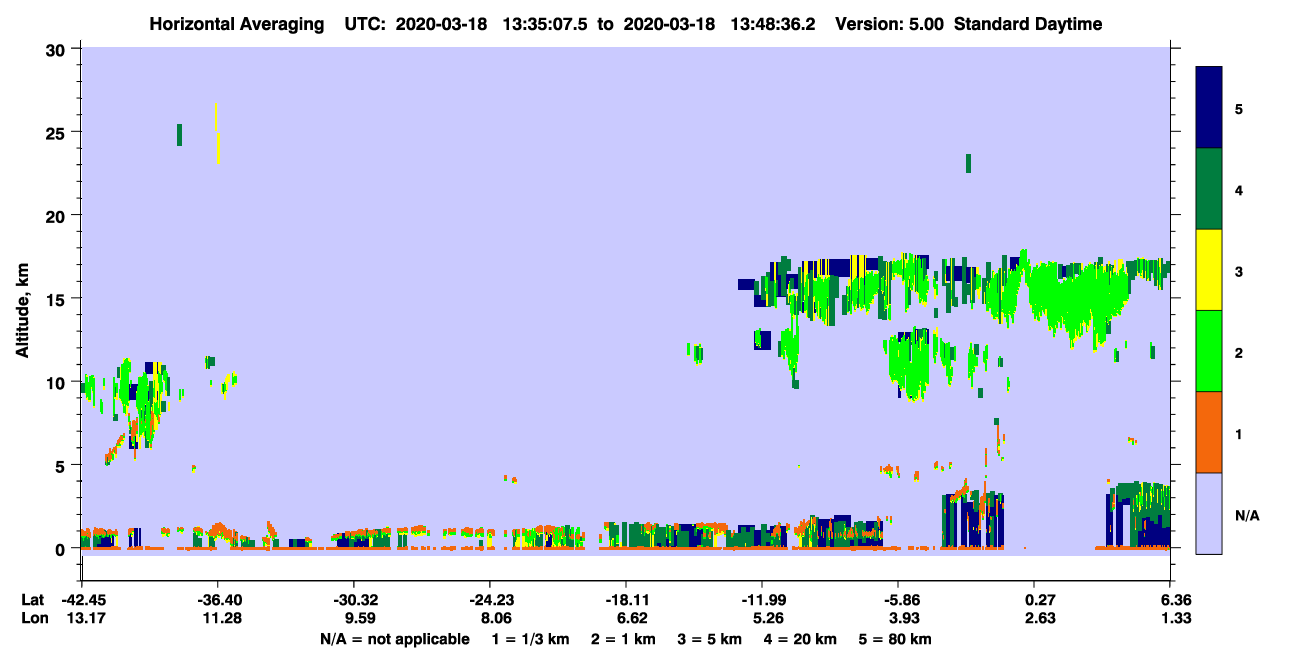
Task: Click the end time '13:48:36.2' in title
Action: pyautogui.click(x=771, y=24)
